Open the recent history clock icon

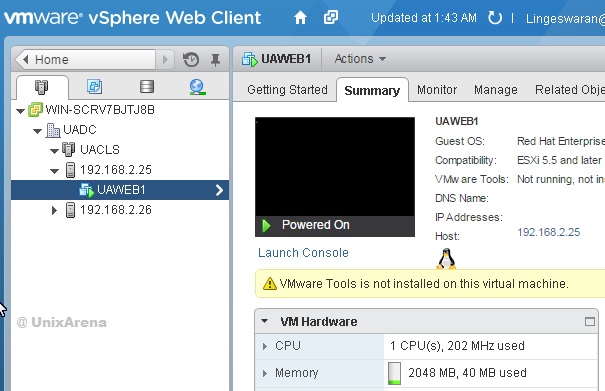tap(191, 59)
